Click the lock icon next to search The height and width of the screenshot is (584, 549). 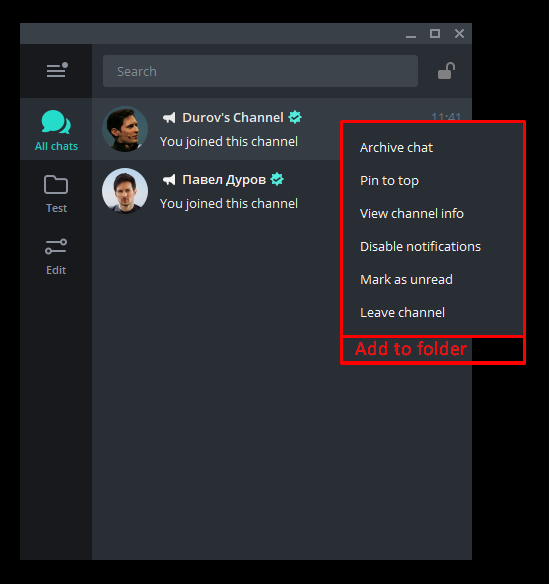pyautogui.click(x=446, y=71)
